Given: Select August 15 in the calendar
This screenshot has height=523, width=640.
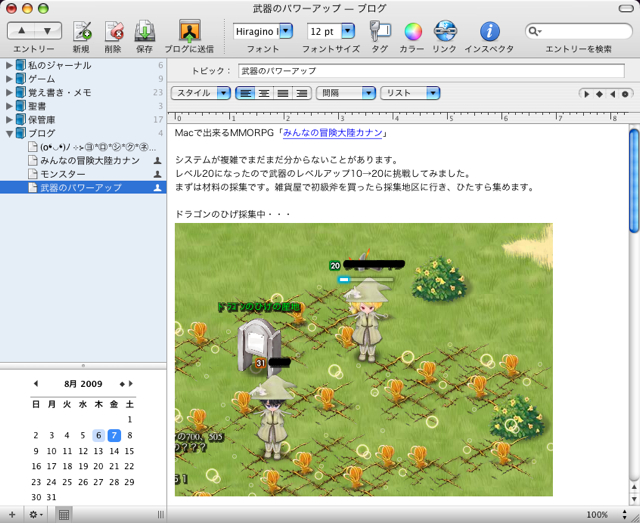Looking at the screenshot, I should [129, 451].
